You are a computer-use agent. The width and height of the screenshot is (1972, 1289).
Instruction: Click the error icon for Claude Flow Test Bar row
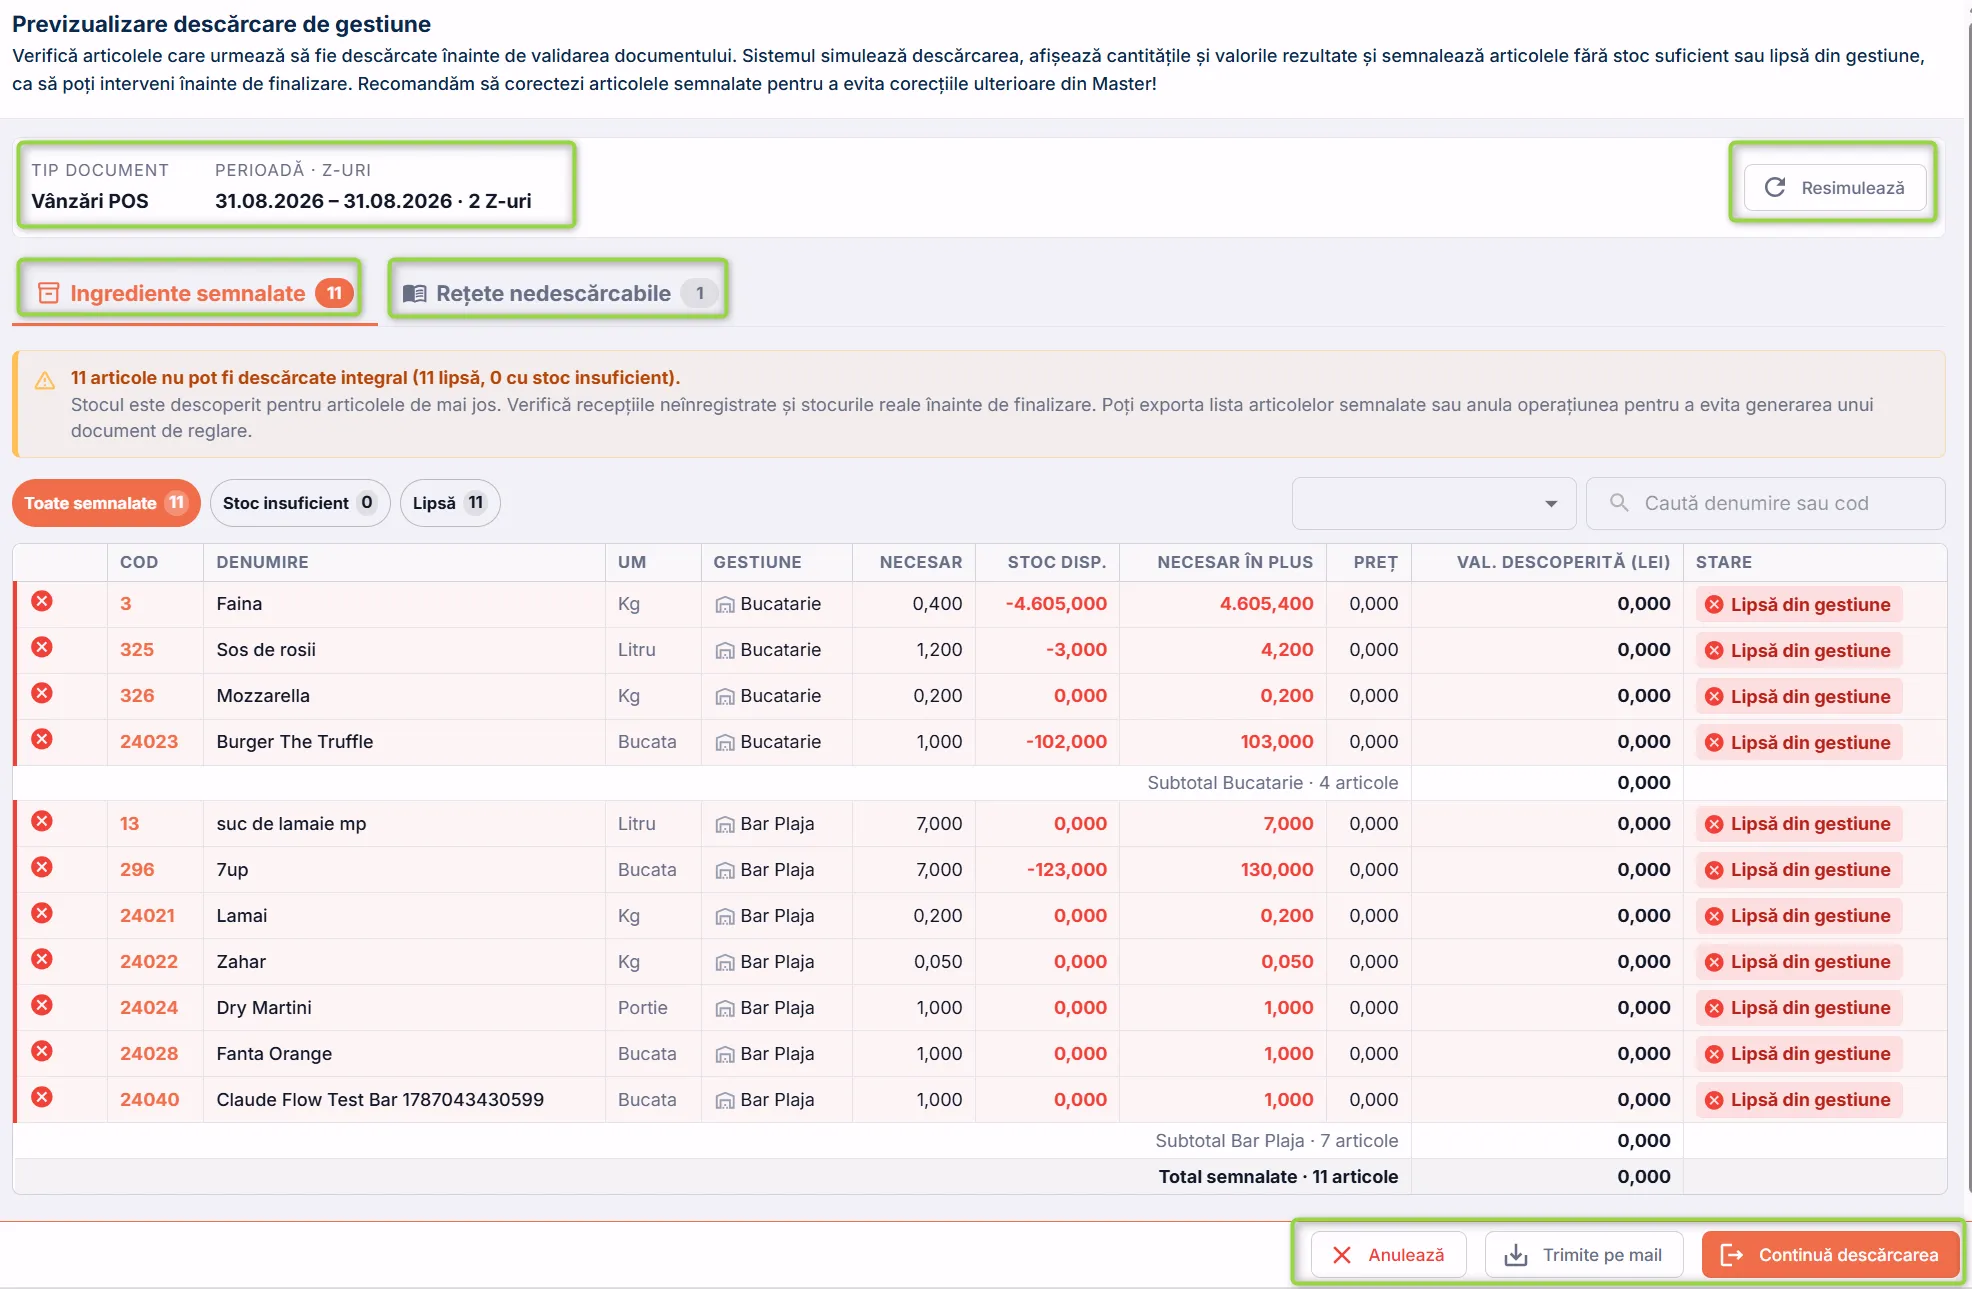tap(42, 1097)
